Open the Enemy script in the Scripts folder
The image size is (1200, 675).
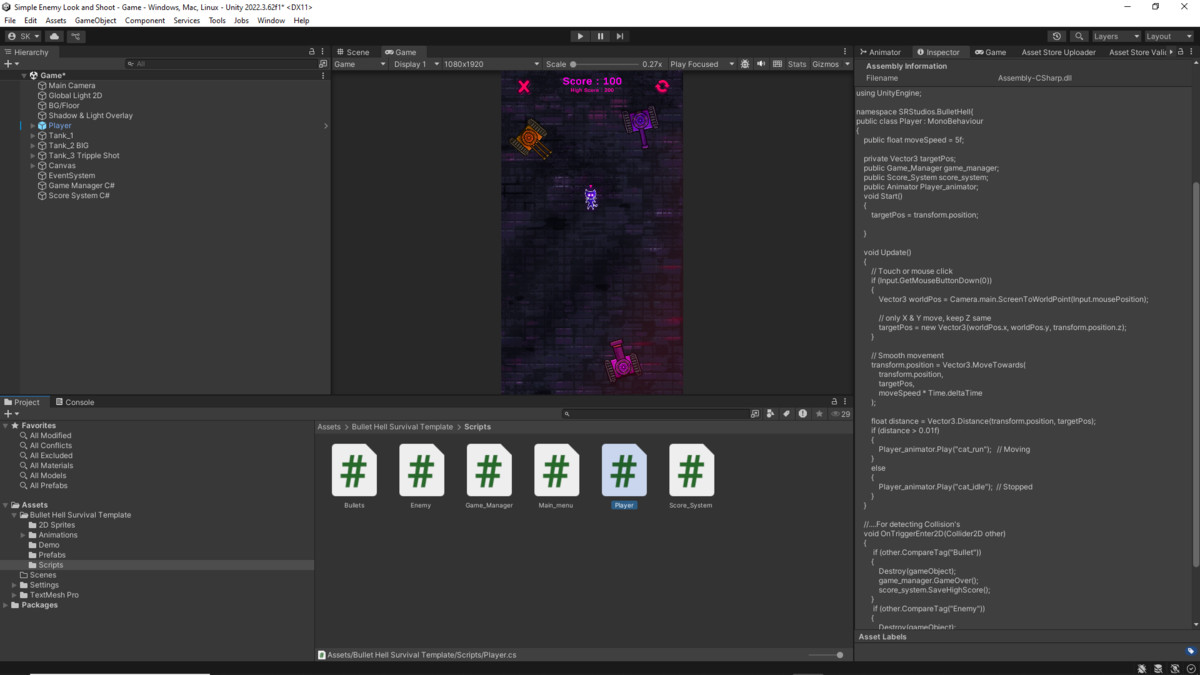[421, 471]
